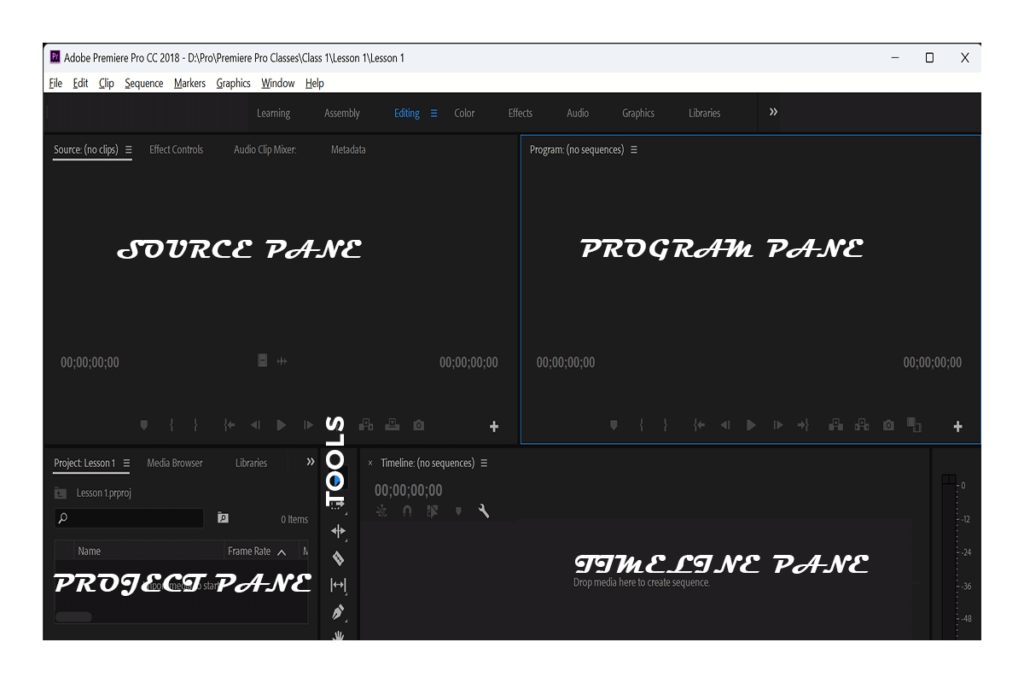The height and width of the screenshot is (683, 1024).
Task: Click the Lift icon in the Program monitor
Action: (836, 425)
